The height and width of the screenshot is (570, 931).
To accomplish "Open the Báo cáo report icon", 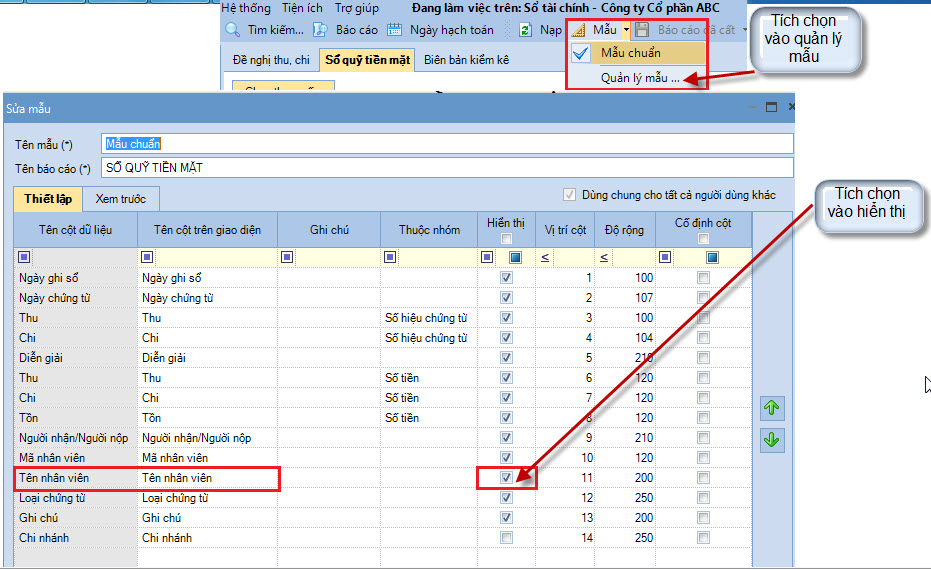I will (x=321, y=30).
